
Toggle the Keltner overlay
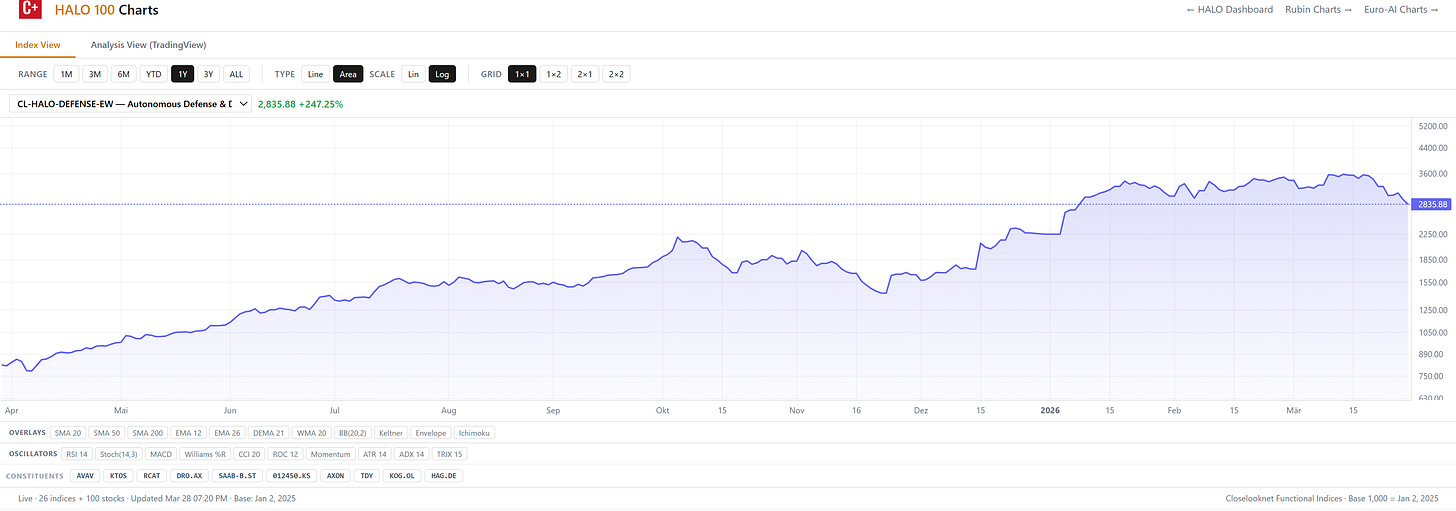[x=391, y=433]
